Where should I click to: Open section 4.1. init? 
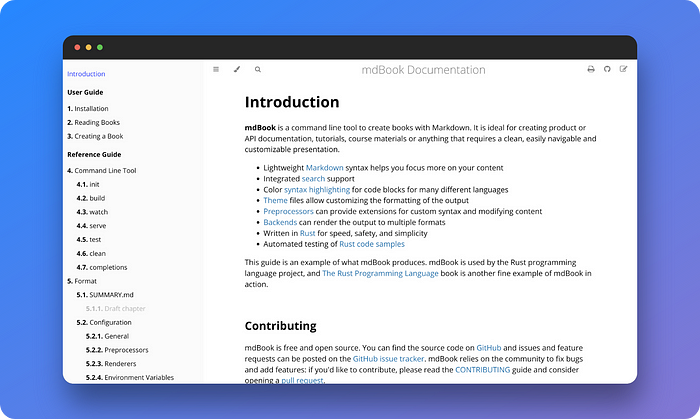coord(88,184)
